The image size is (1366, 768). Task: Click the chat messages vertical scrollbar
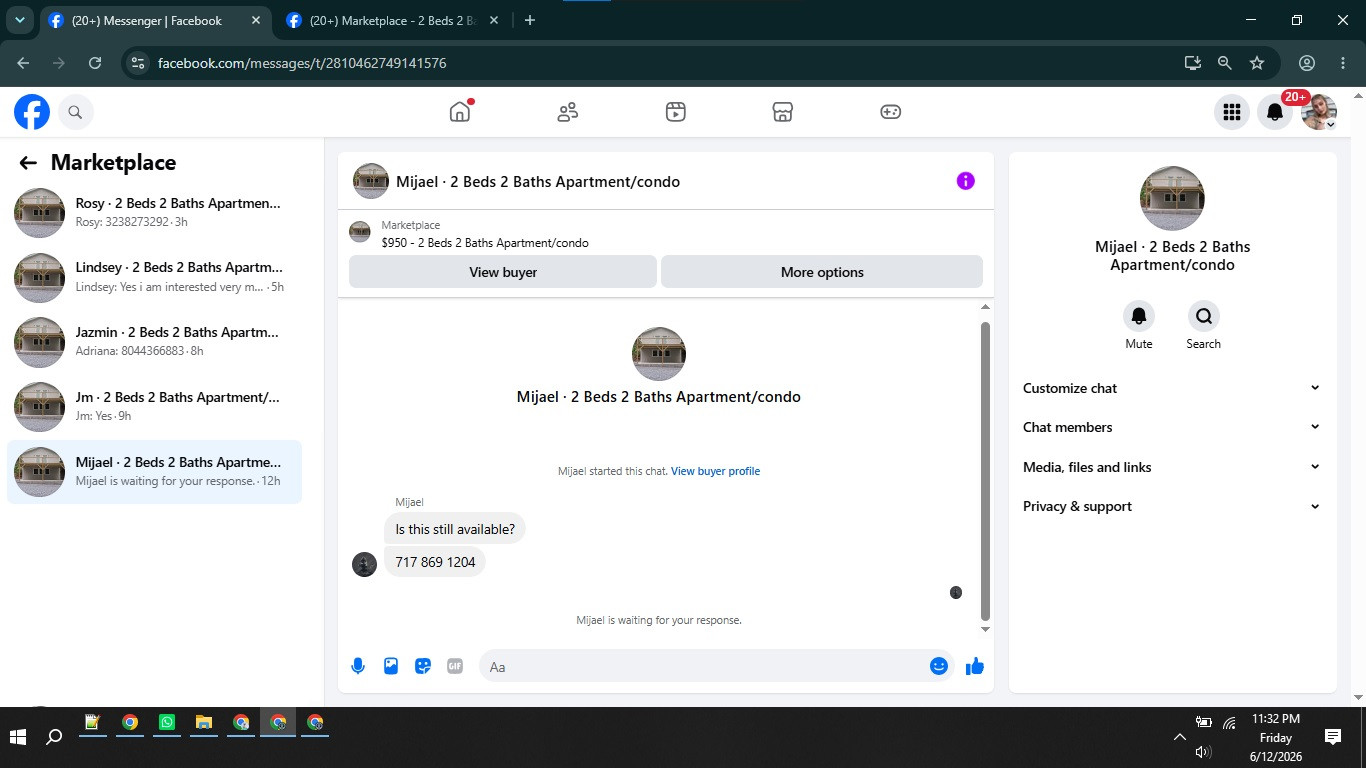[x=985, y=470]
